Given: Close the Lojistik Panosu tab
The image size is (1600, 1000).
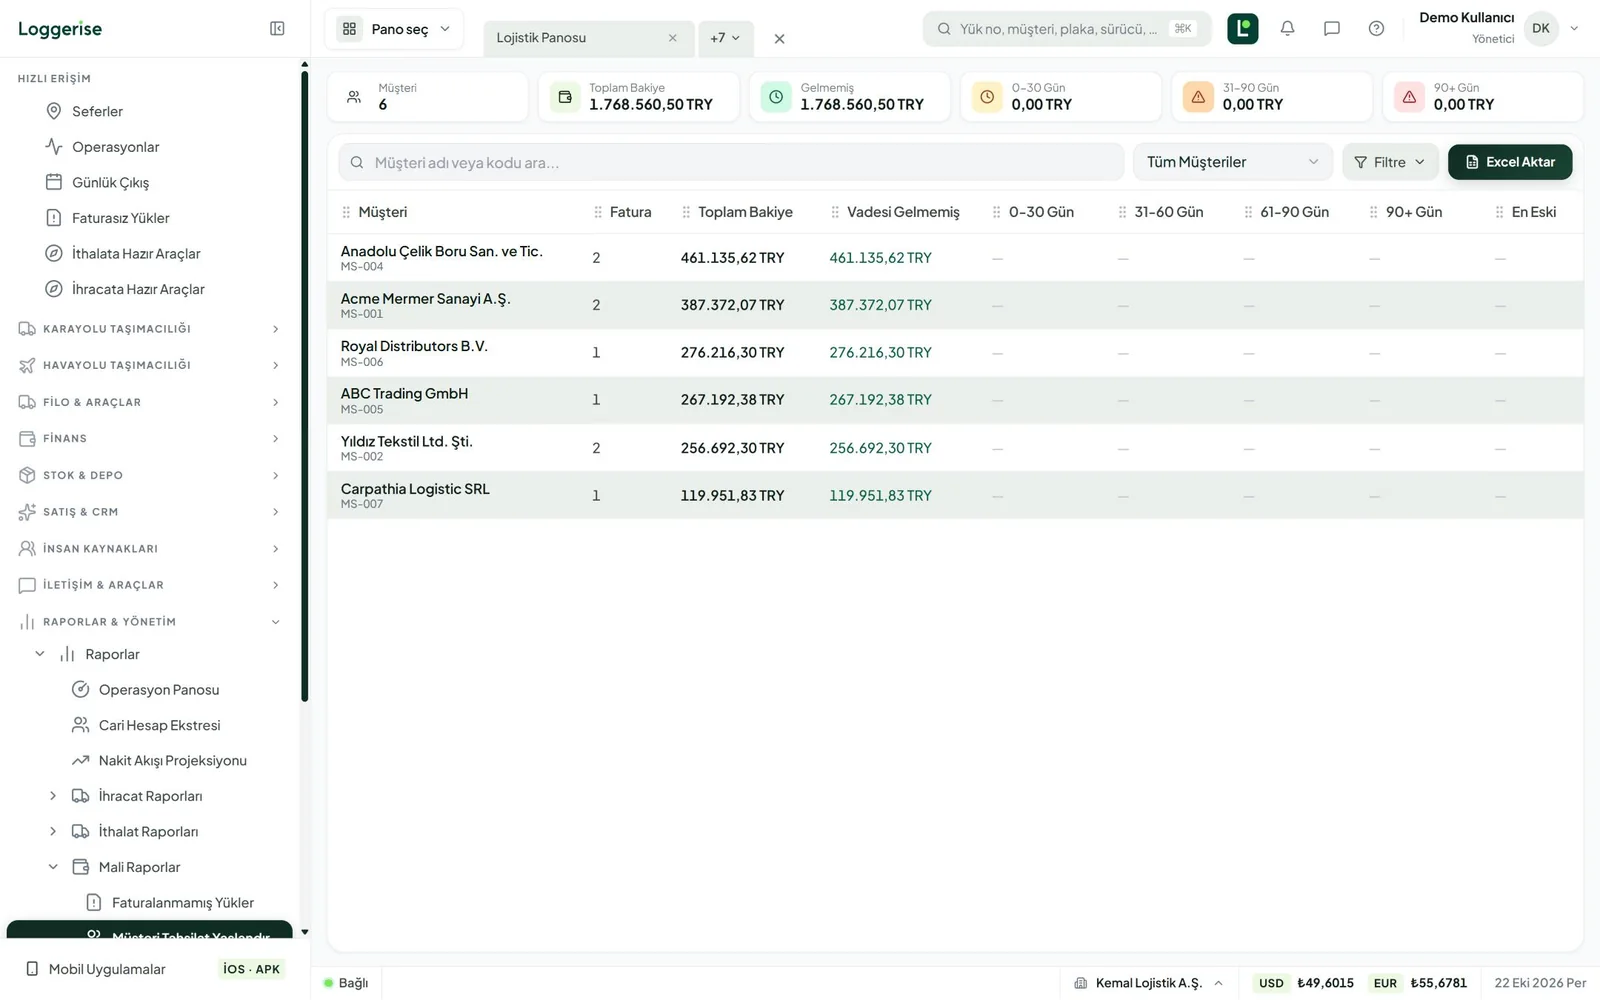Looking at the screenshot, I should (672, 38).
